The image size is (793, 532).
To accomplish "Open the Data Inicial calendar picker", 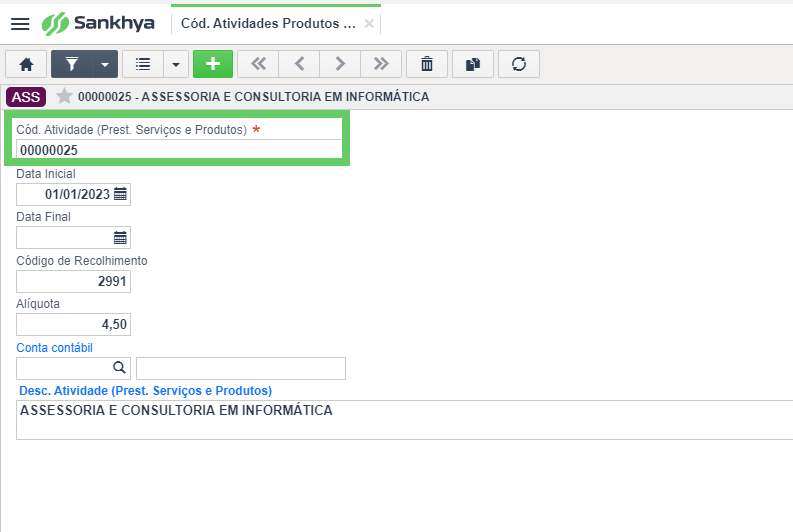I will (x=120, y=194).
